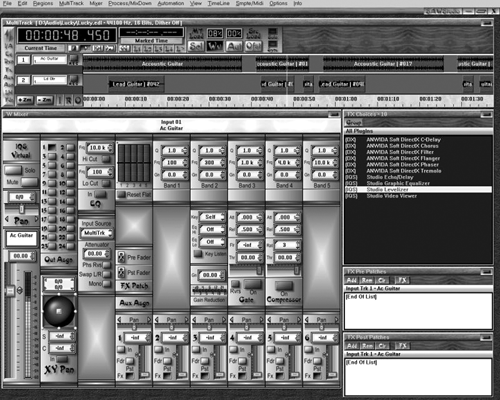Screen dimensions: 500x400
Task: Click the track 2 number box
Action: click(x=23, y=80)
